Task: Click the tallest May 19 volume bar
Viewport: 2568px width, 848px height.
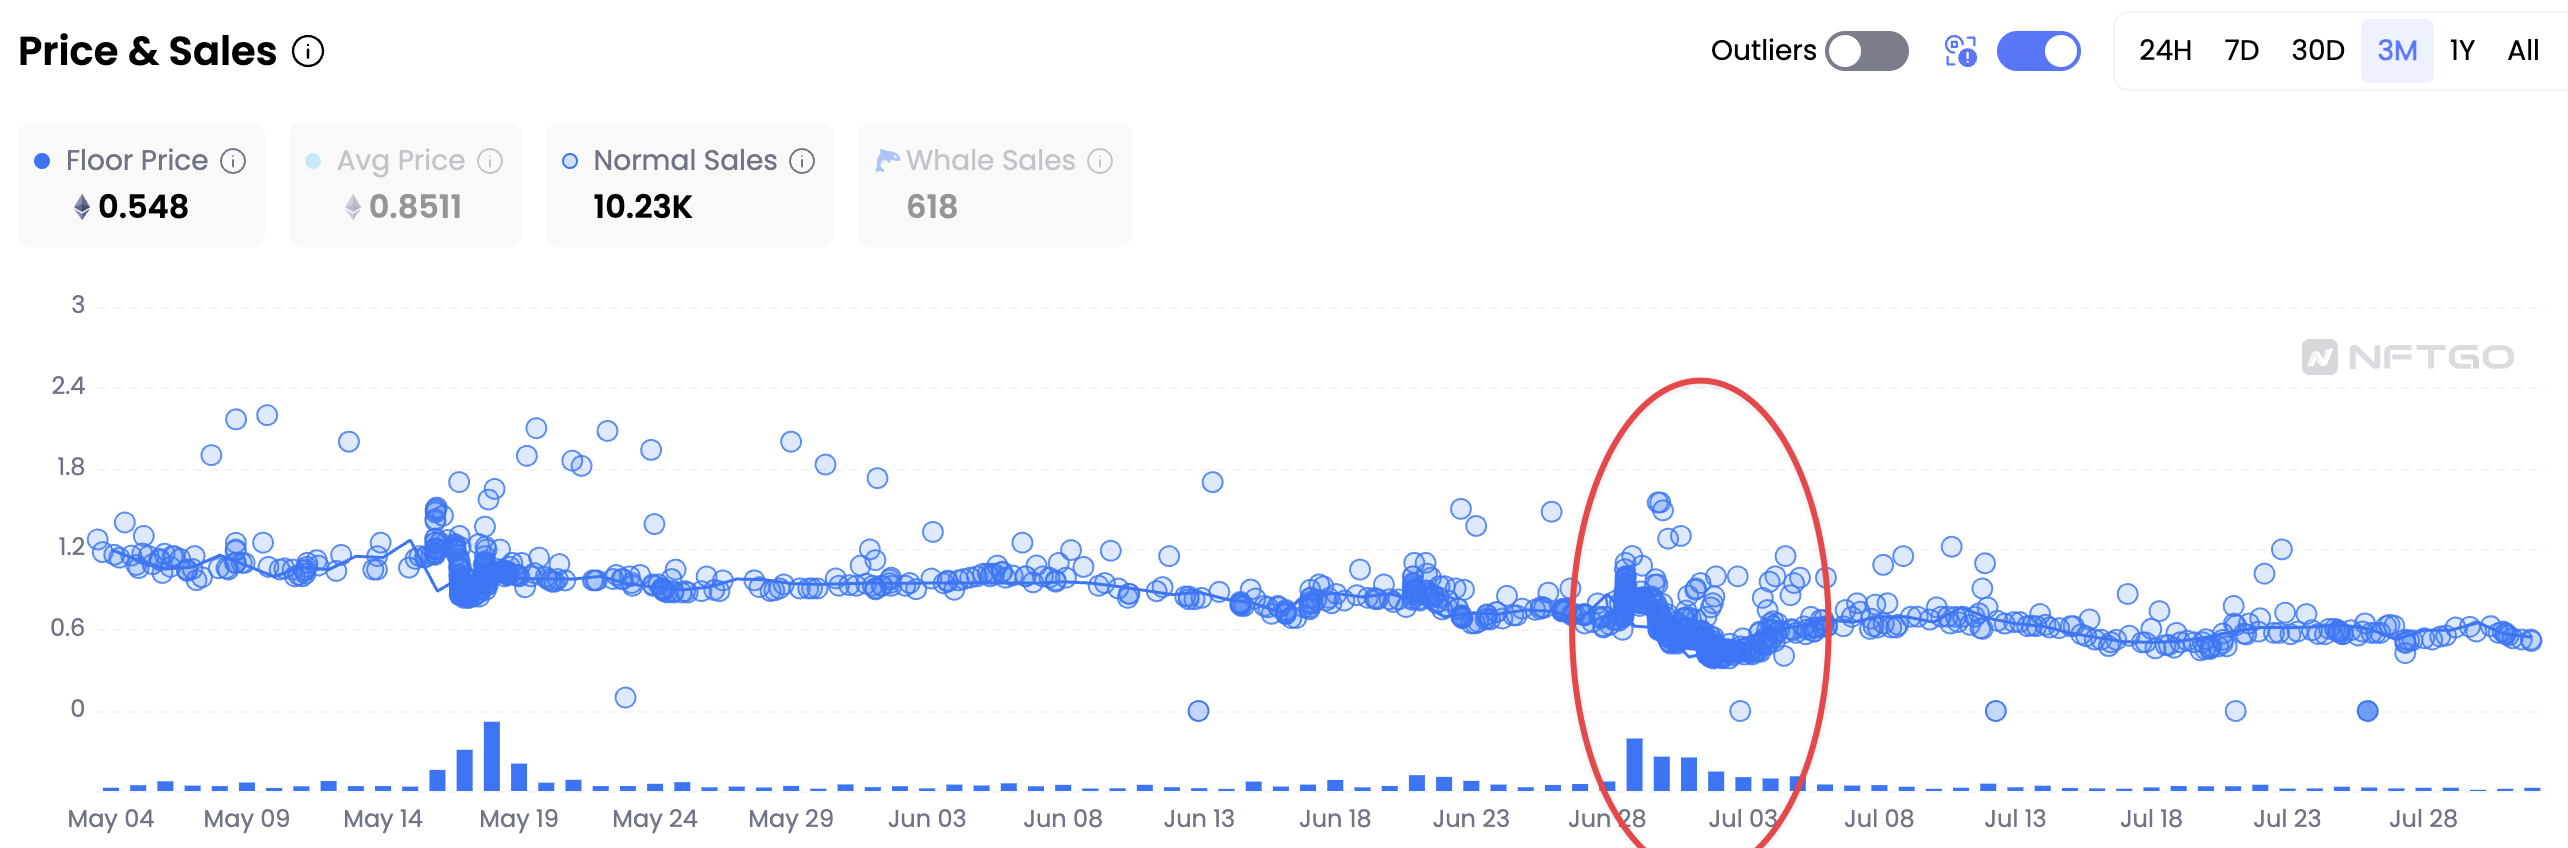Action: click(491, 755)
